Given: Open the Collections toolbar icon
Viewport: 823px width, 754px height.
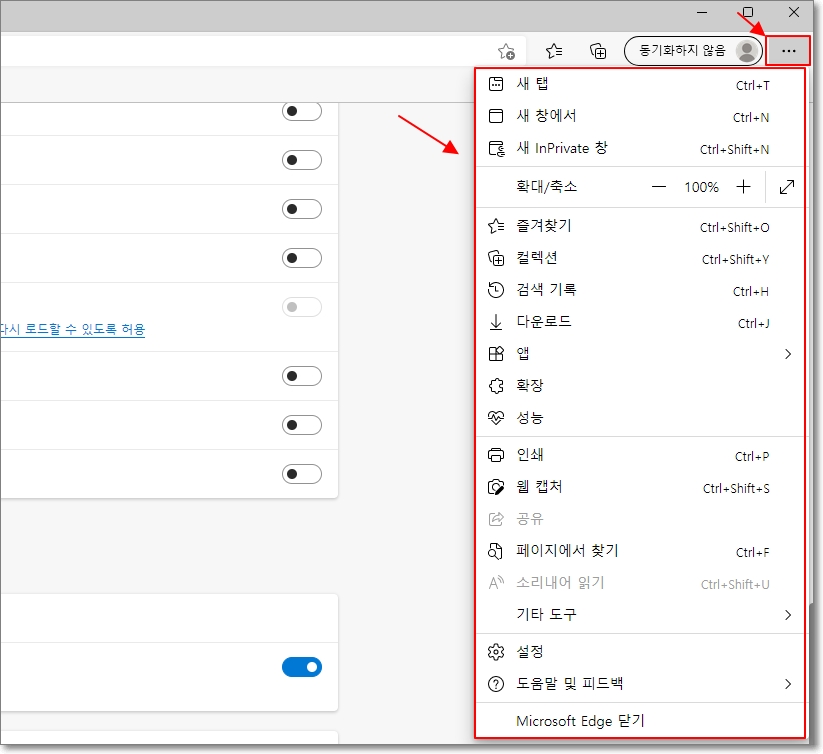Looking at the screenshot, I should 598,51.
